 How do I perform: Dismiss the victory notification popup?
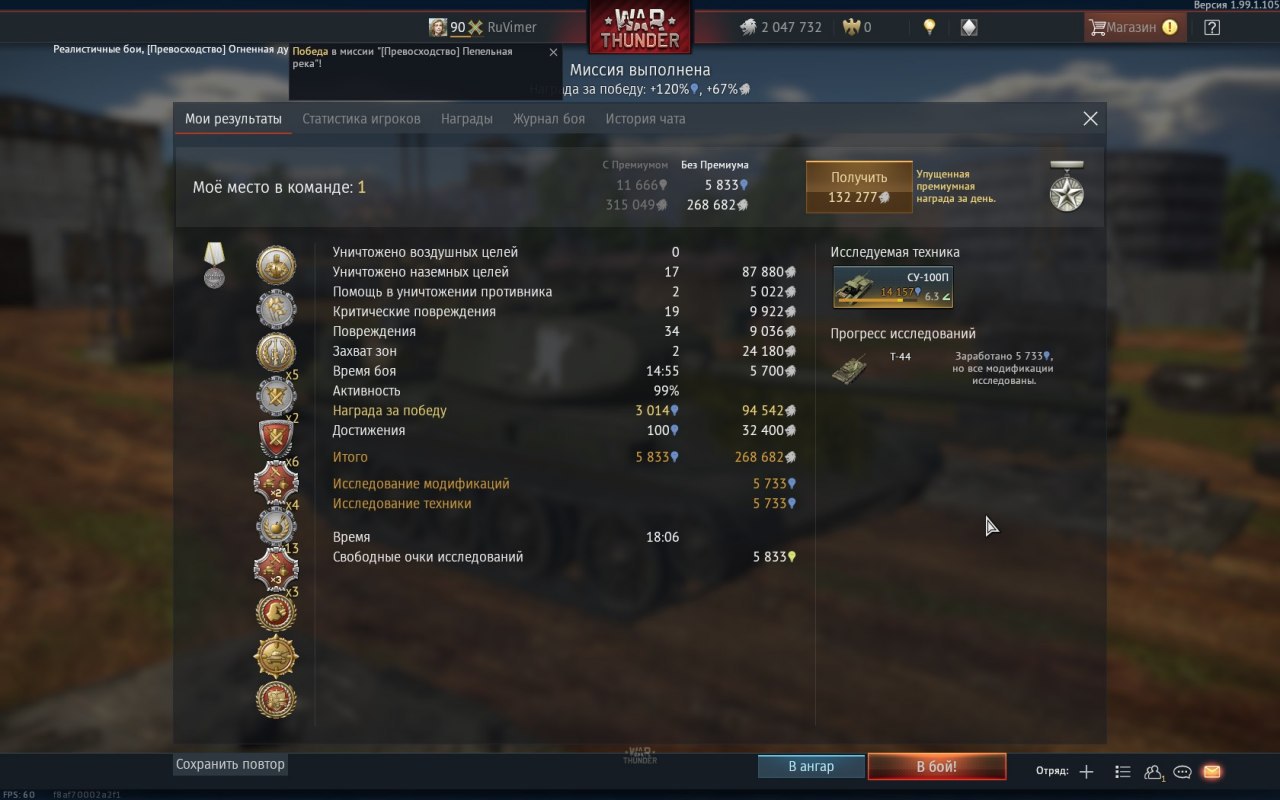coord(553,53)
